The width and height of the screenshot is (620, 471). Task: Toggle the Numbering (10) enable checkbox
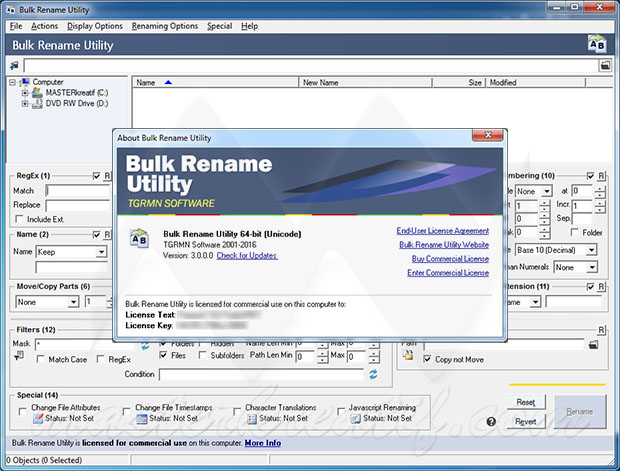[x=590, y=176]
